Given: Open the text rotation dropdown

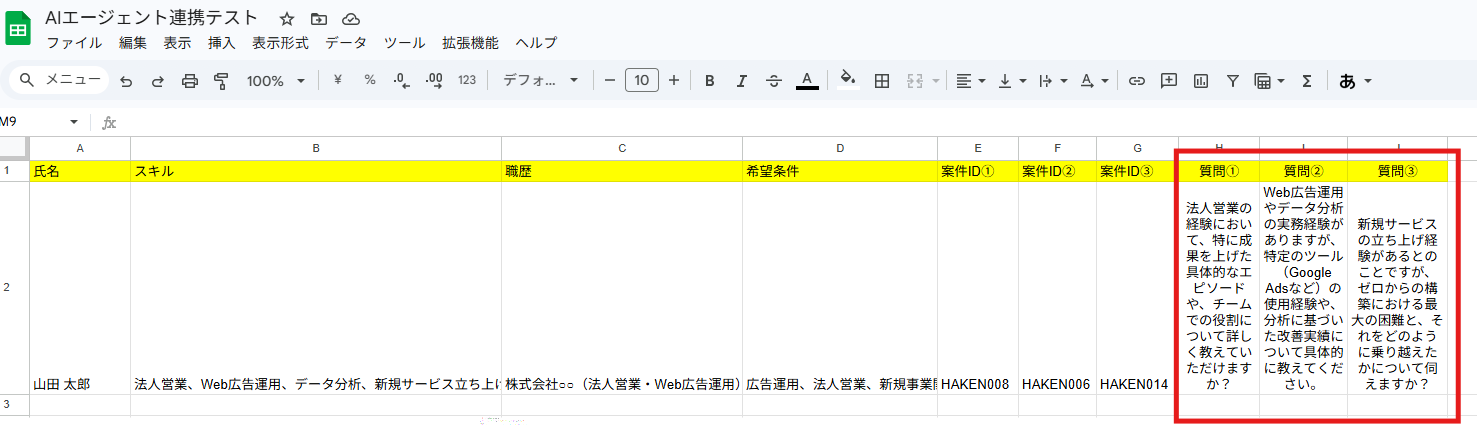Looking at the screenshot, I should tap(1095, 81).
